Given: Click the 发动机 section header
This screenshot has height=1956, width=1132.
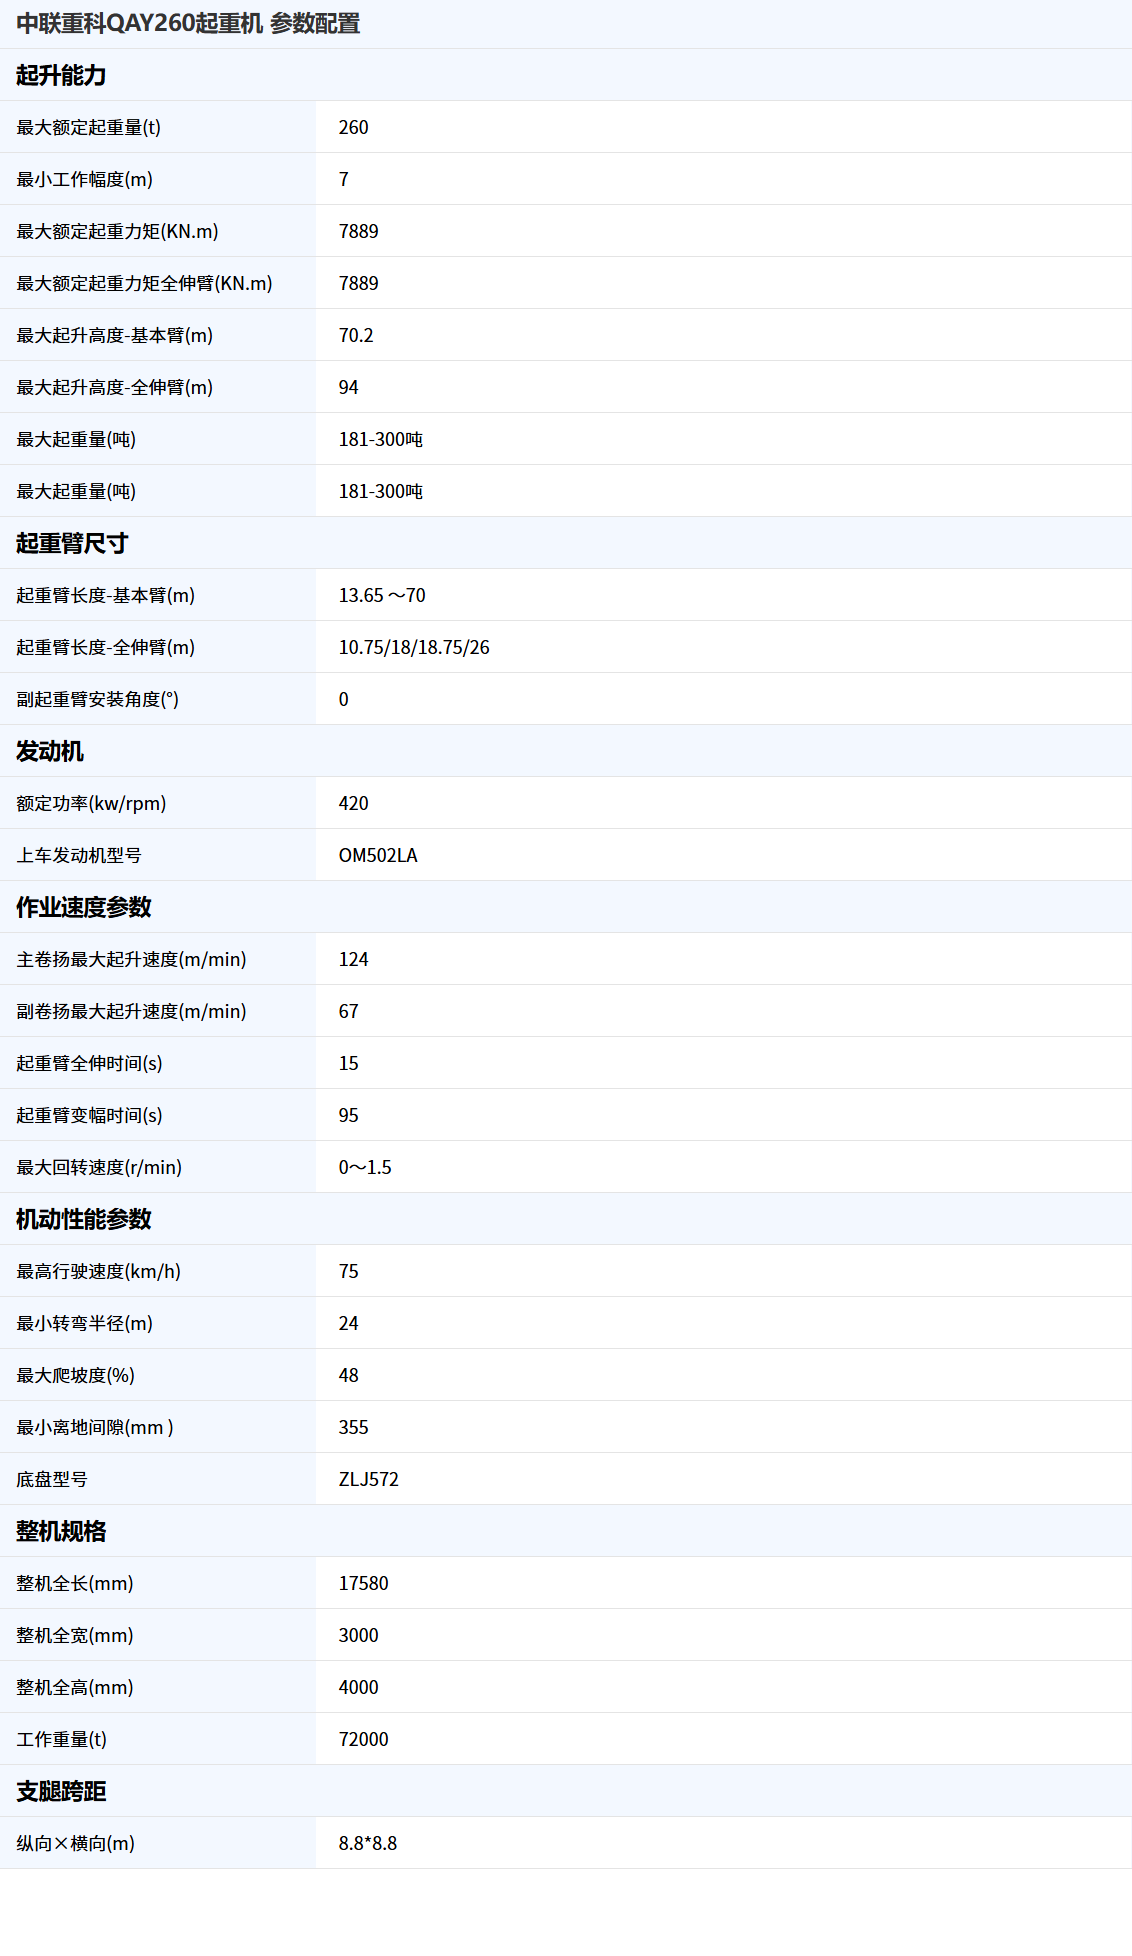Looking at the screenshot, I should coord(50,751).
